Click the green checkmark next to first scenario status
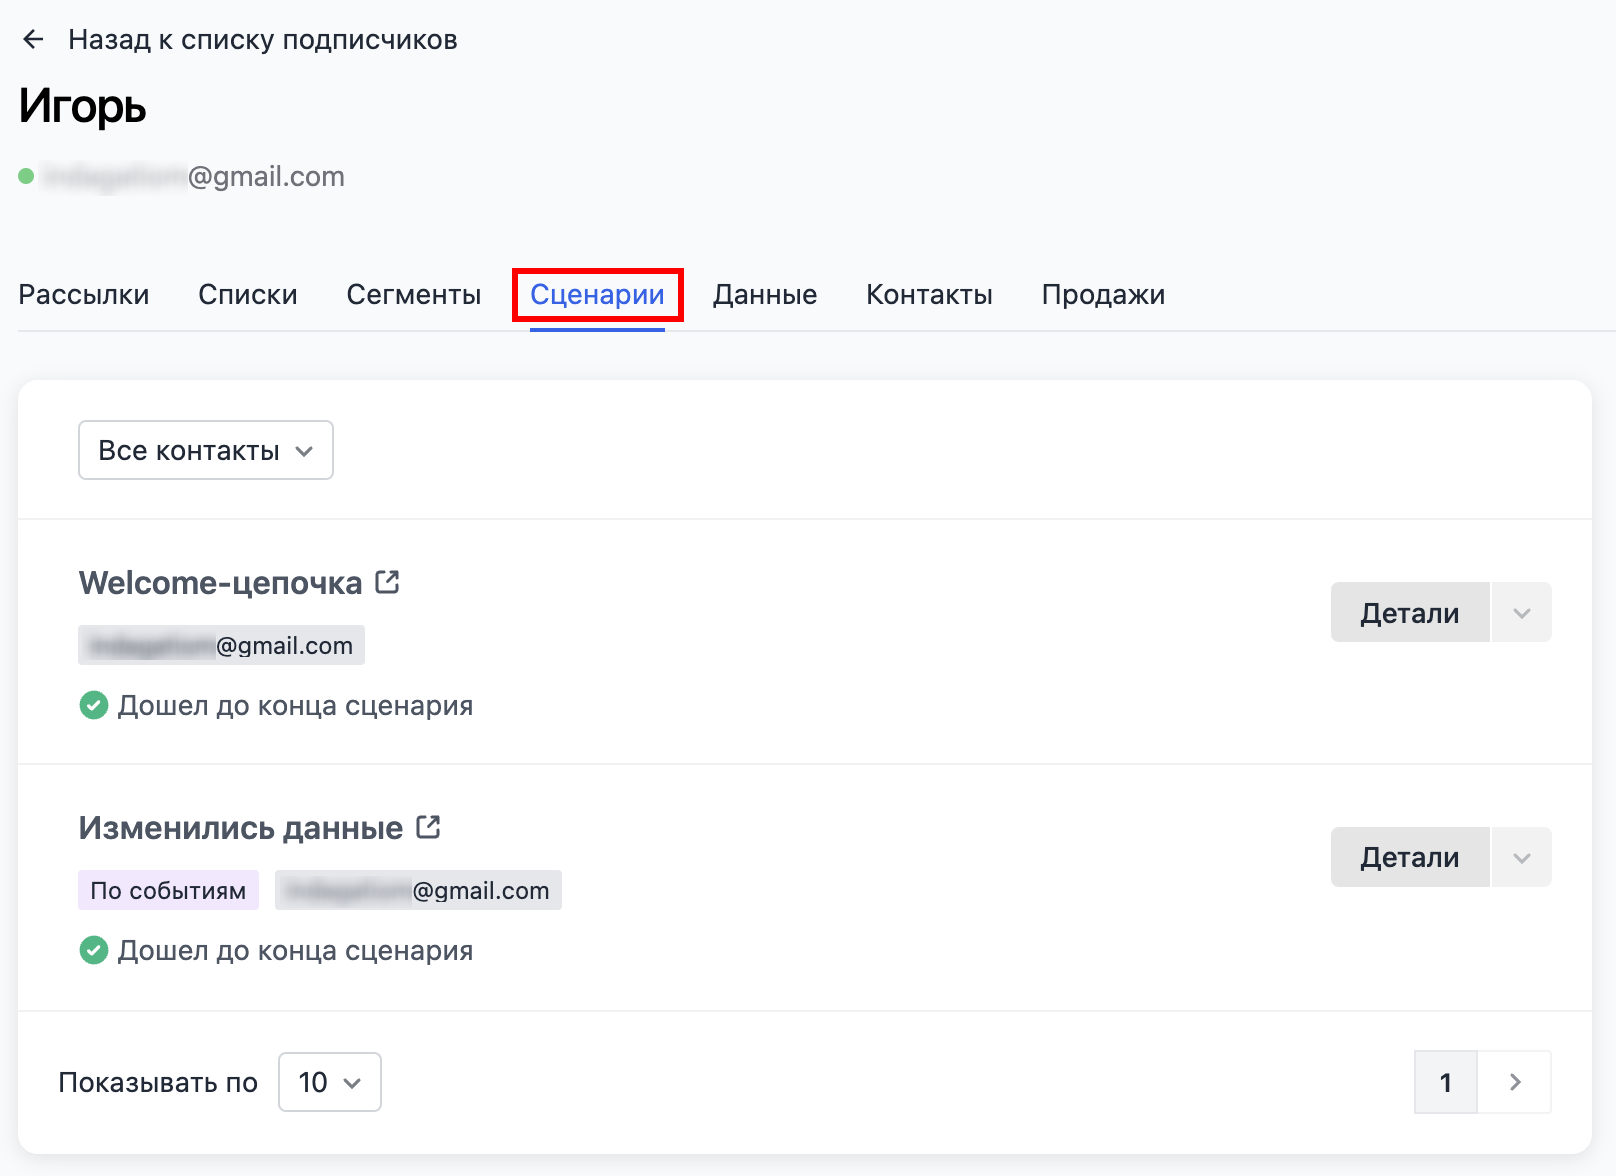1616x1176 pixels. click(93, 705)
